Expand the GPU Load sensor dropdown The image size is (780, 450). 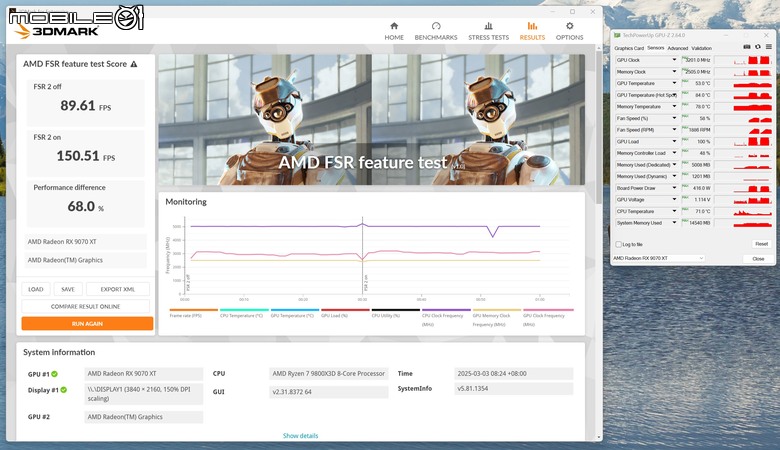tap(675, 142)
